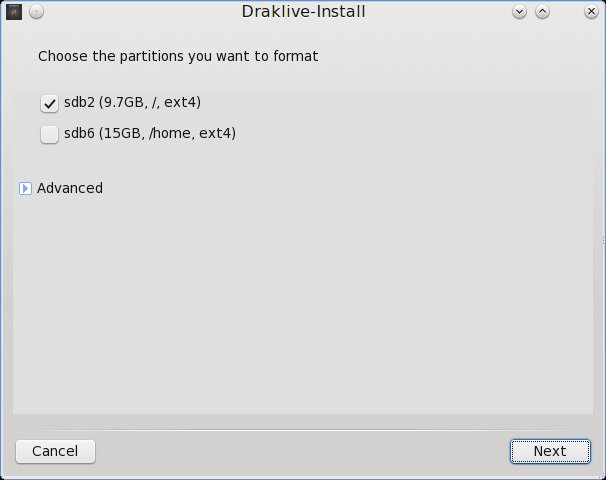Enable formatting of sdb6 /home partition

coord(49,134)
